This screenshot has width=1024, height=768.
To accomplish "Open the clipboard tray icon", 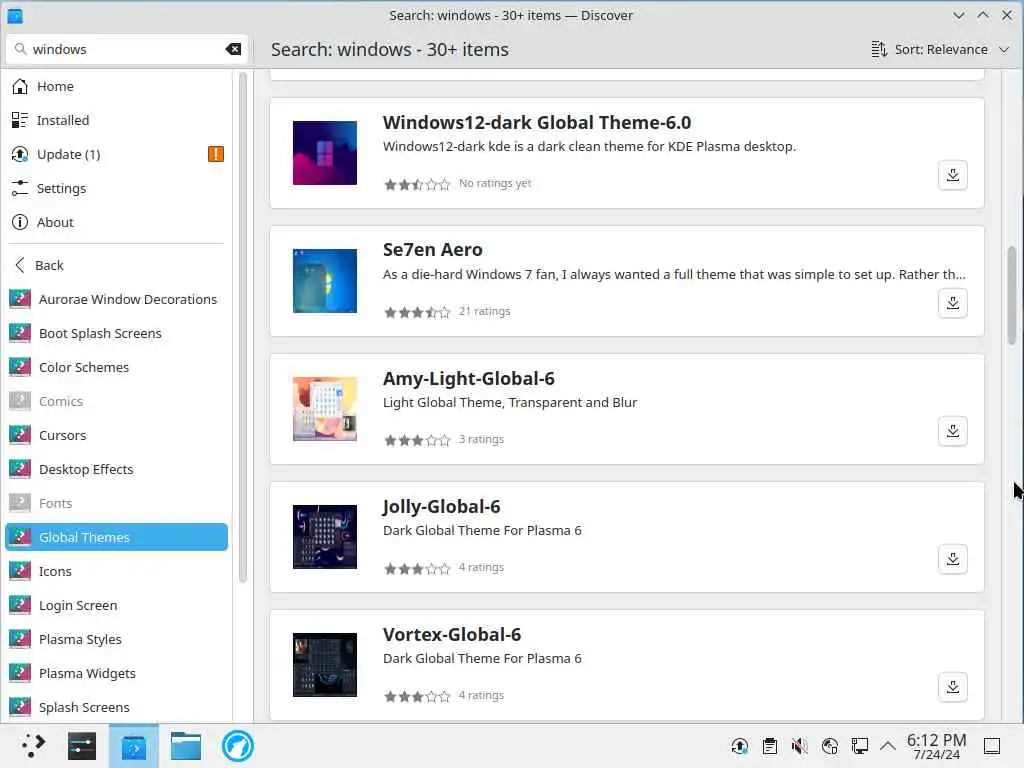I will tap(770, 746).
